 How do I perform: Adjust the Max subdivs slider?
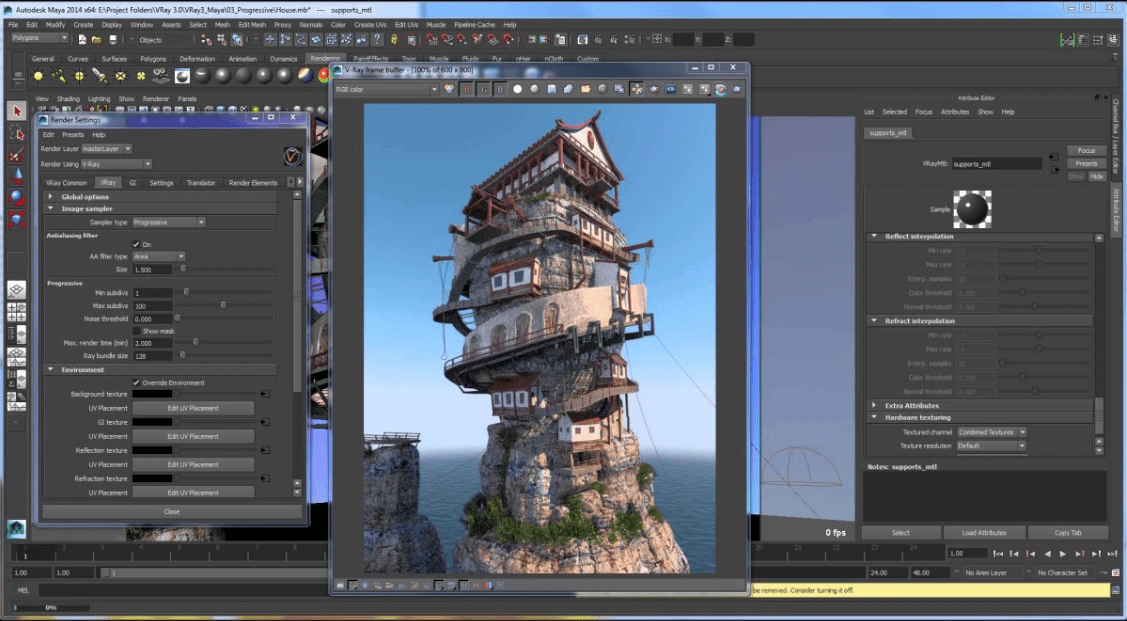pyautogui.click(x=222, y=305)
